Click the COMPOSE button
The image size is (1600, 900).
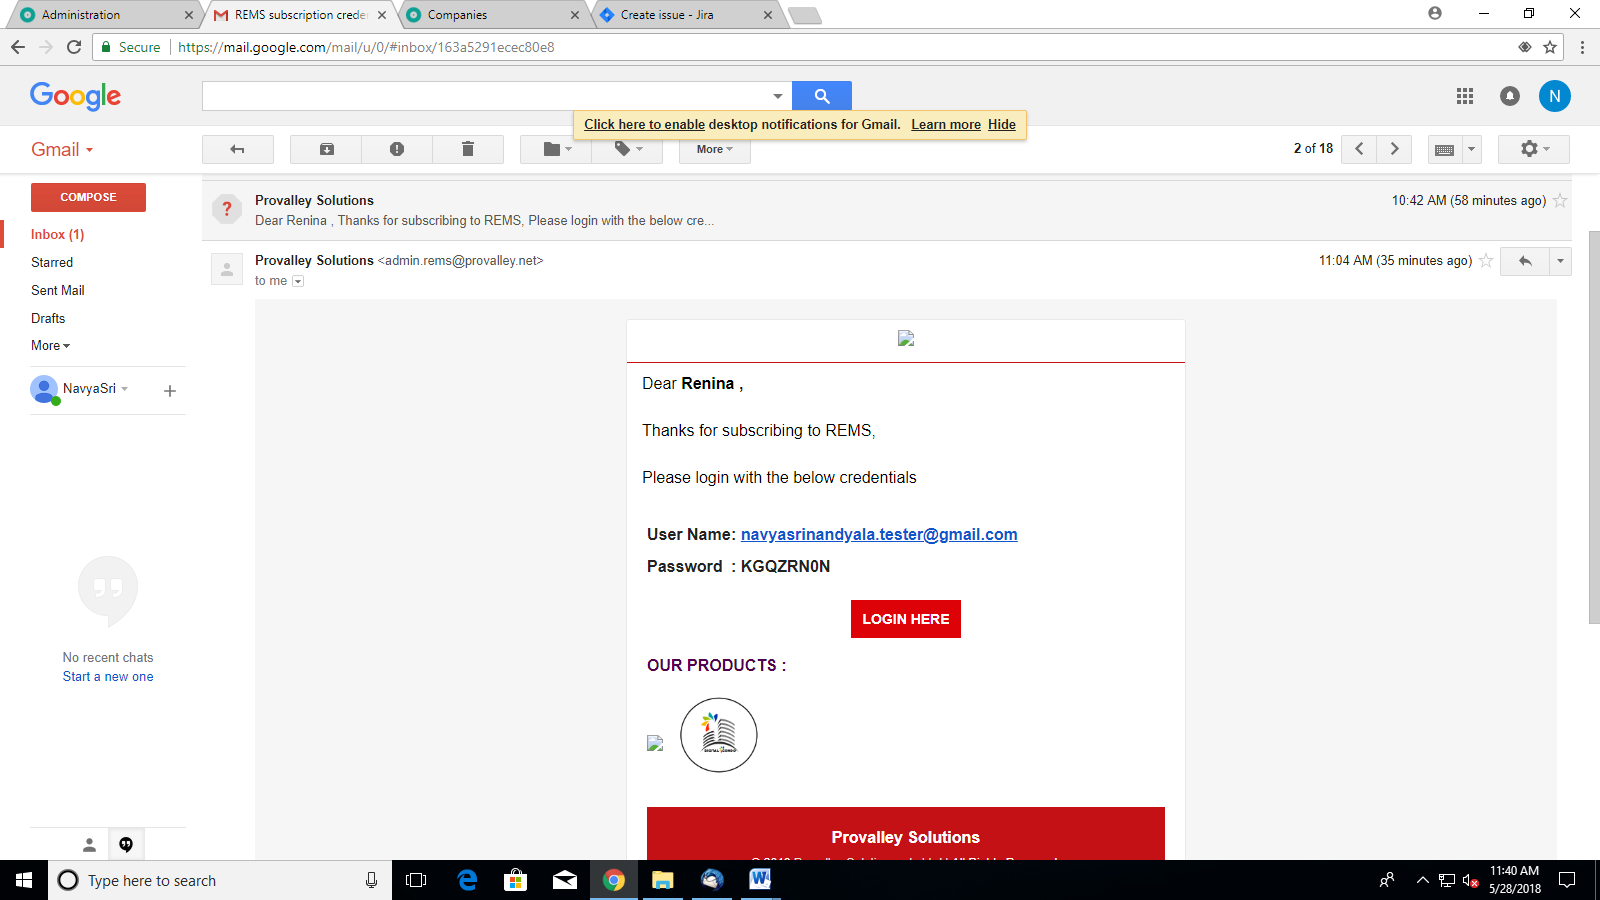click(x=88, y=197)
